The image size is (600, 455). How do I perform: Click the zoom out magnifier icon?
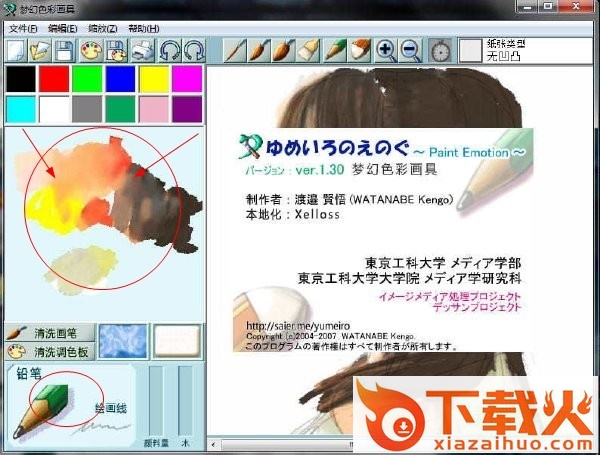tap(410, 50)
